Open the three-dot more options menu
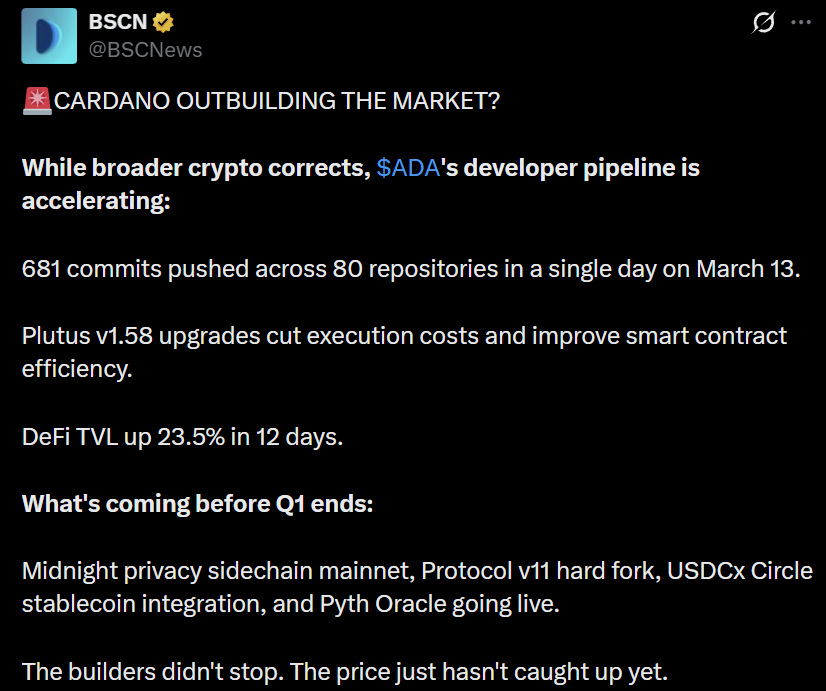Image resolution: width=826 pixels, height=691 pixels. 801,22
